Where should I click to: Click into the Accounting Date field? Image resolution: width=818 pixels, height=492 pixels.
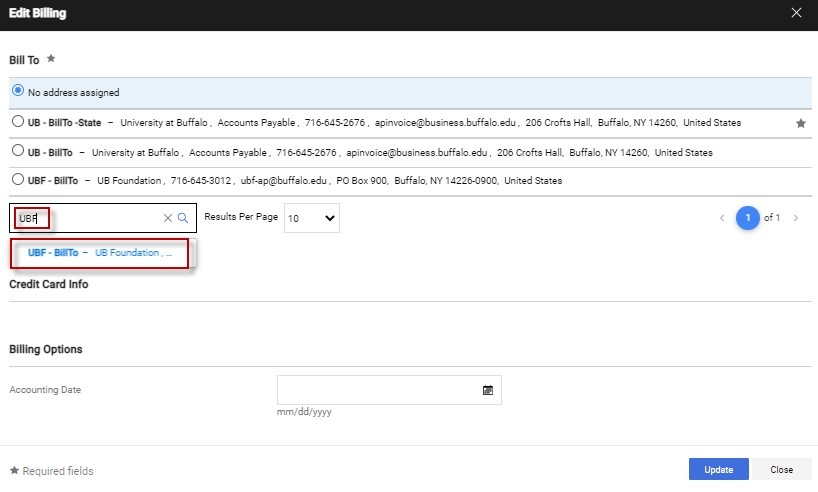pos(378,390)
